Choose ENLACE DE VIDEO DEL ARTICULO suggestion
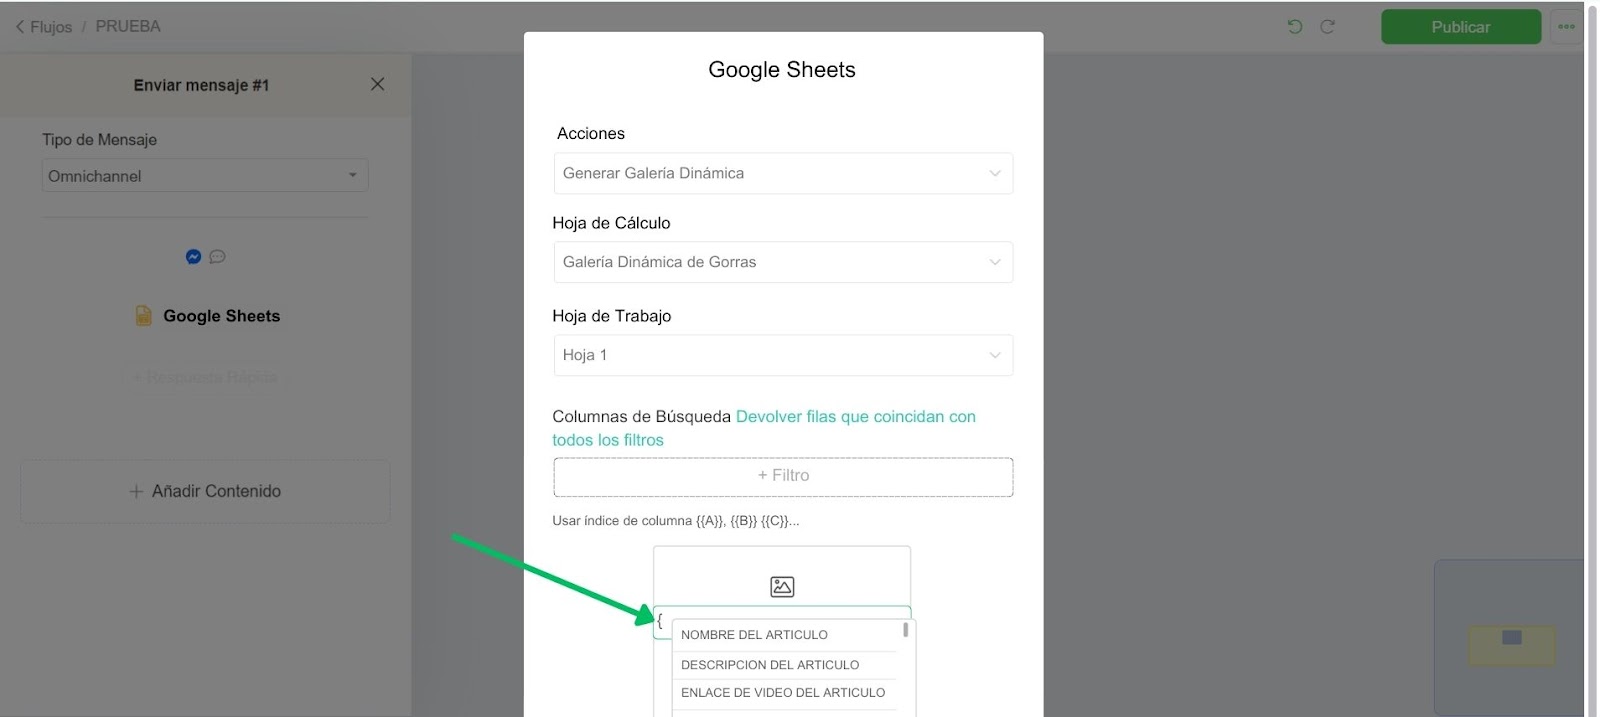The image size is (1600, 717). [x=785, y=693]
